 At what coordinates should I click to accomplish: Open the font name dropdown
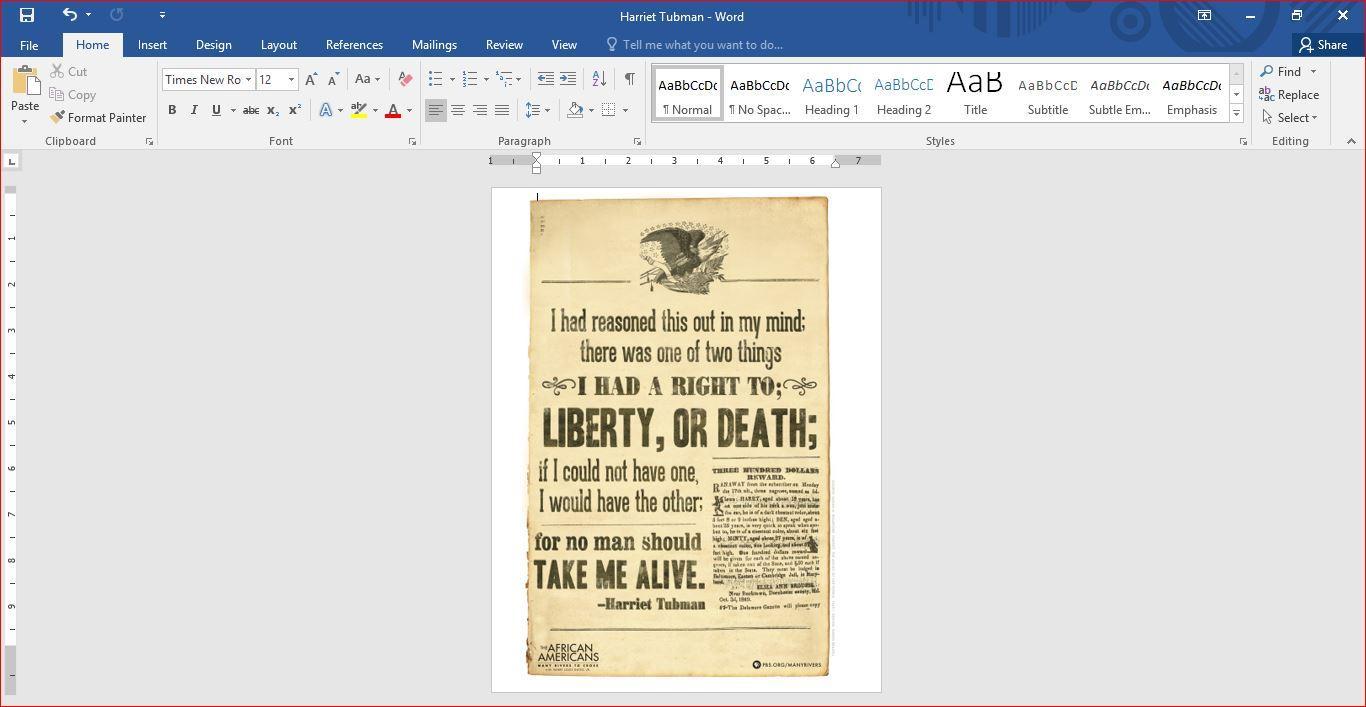tap(248, 80)
